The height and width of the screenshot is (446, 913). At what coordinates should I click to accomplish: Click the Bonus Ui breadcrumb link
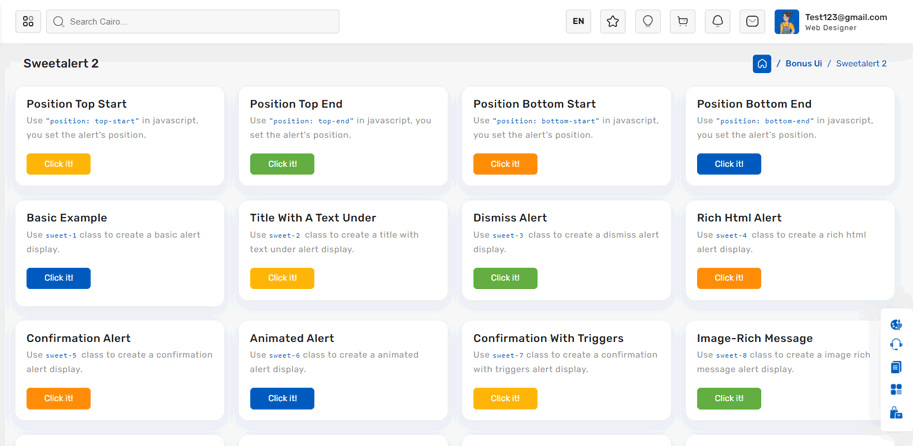click(804, 63)
